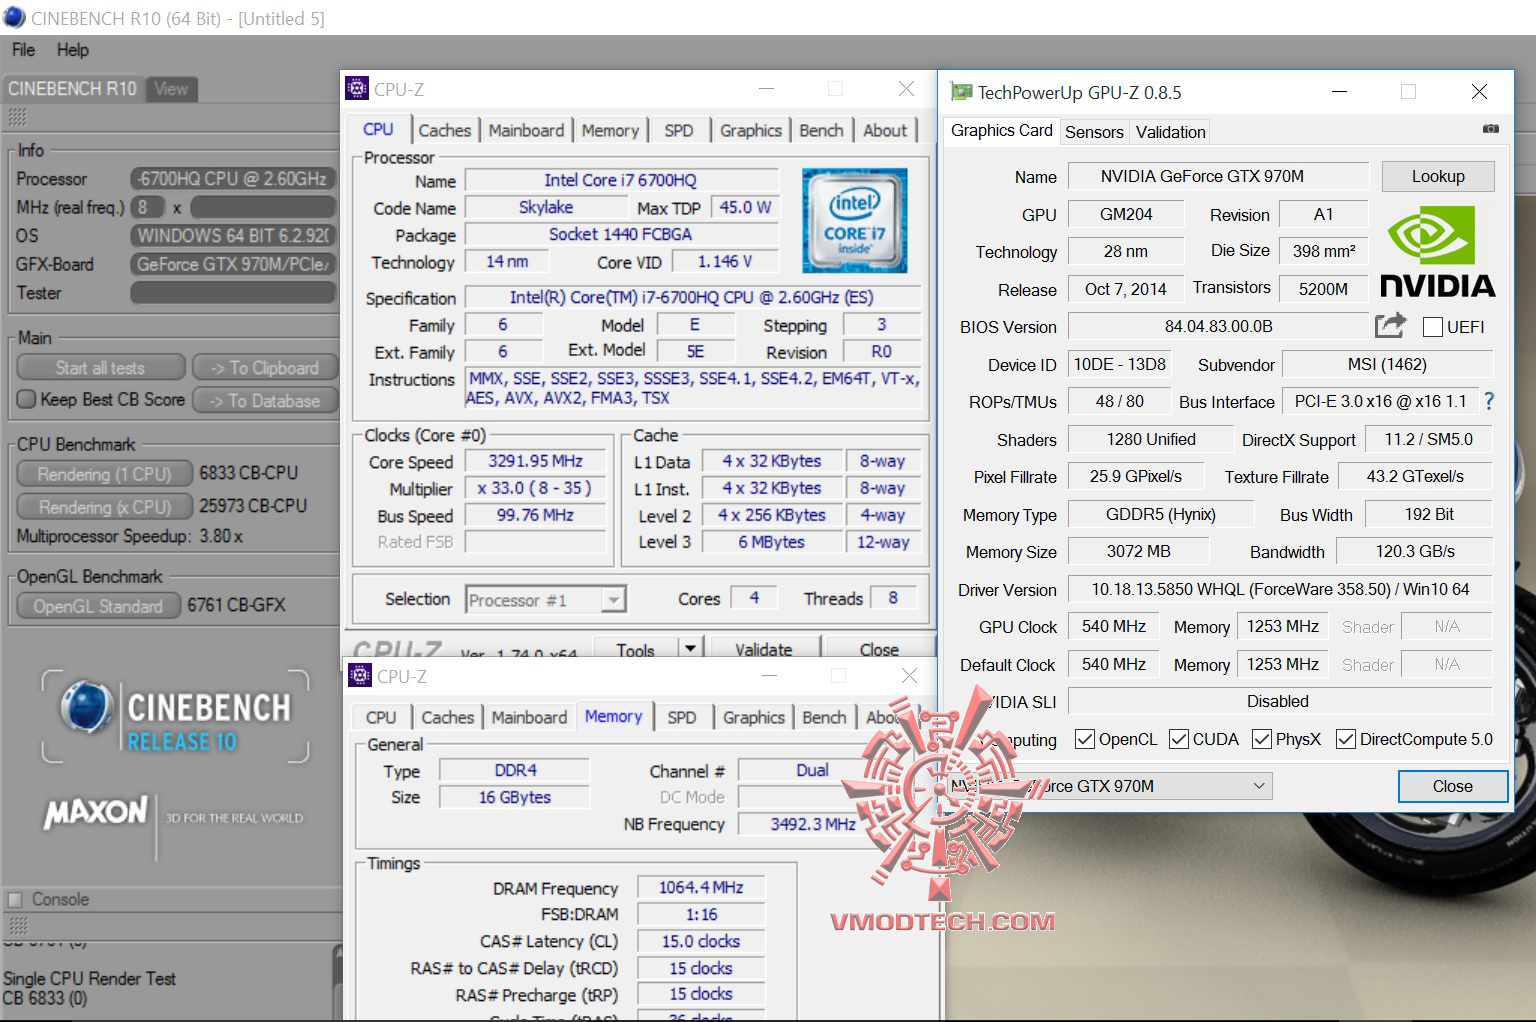
Task: Click the CPU-Z title bar icon of the upper window
Action: coord(357,88)
